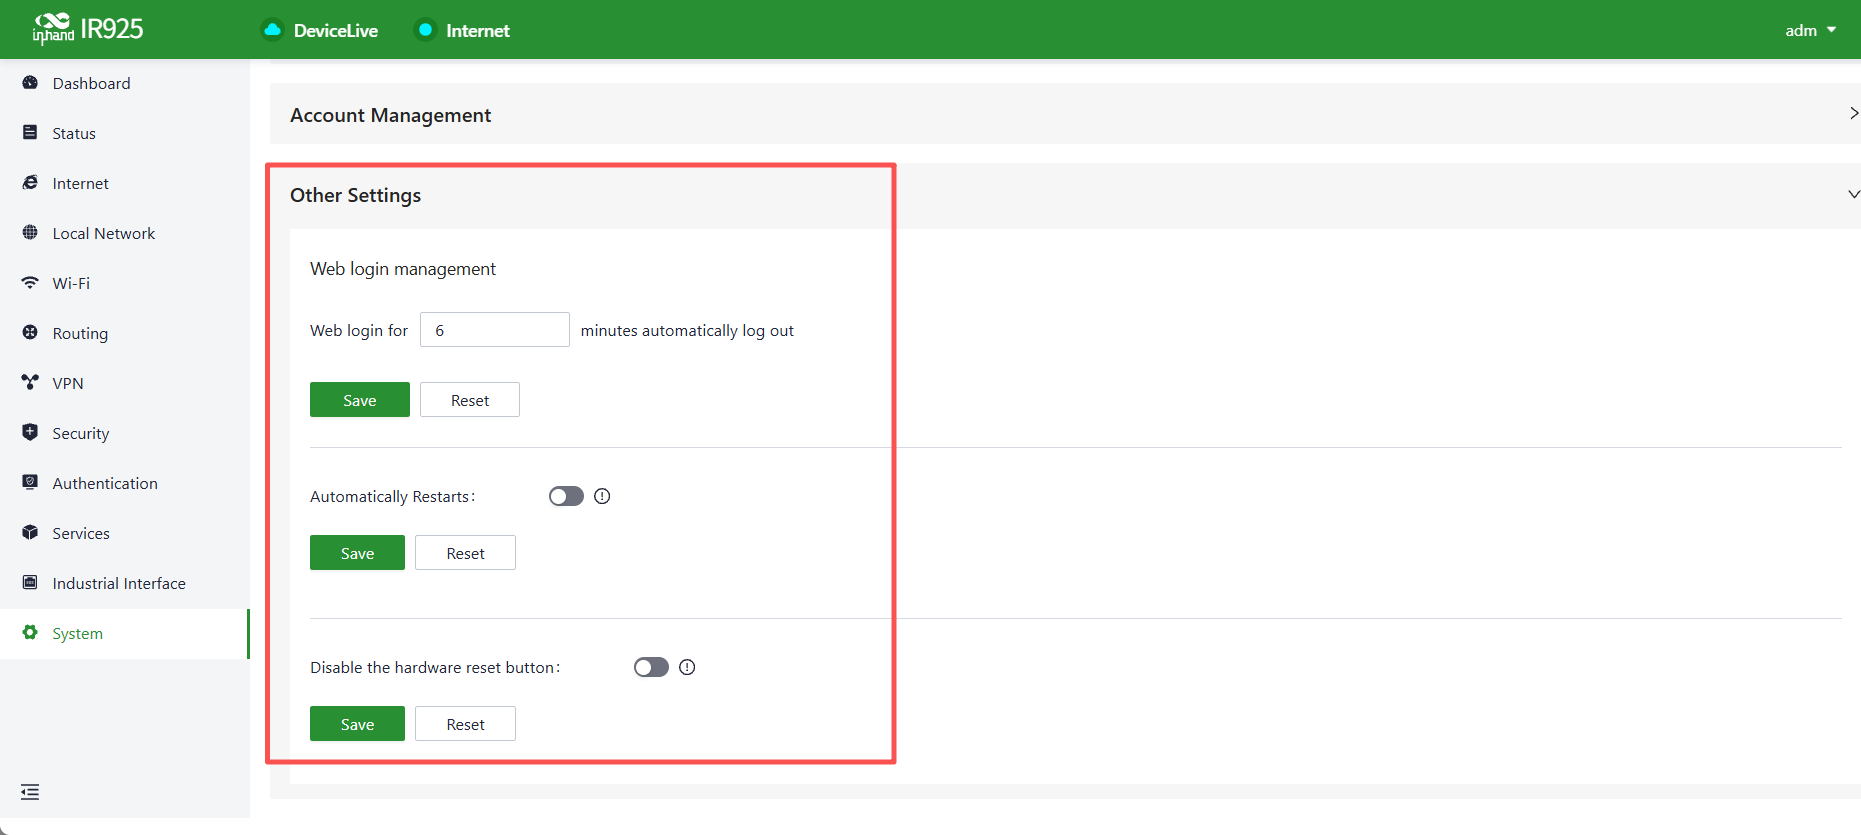Click the Routing sidebar icon
This screenshot has width=1861, height=835.
30,333
